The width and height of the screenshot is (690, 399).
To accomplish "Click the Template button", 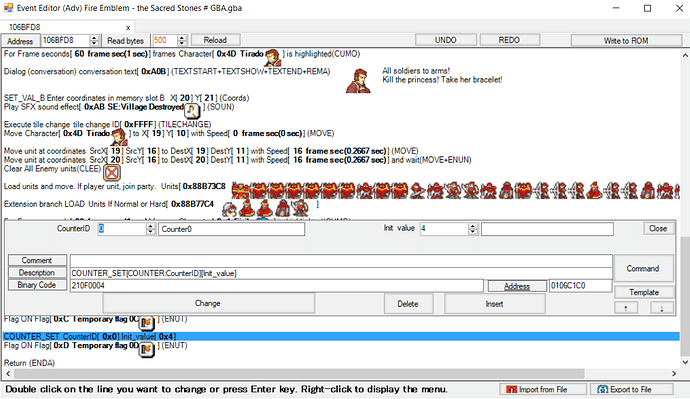I will coord(644,292).
